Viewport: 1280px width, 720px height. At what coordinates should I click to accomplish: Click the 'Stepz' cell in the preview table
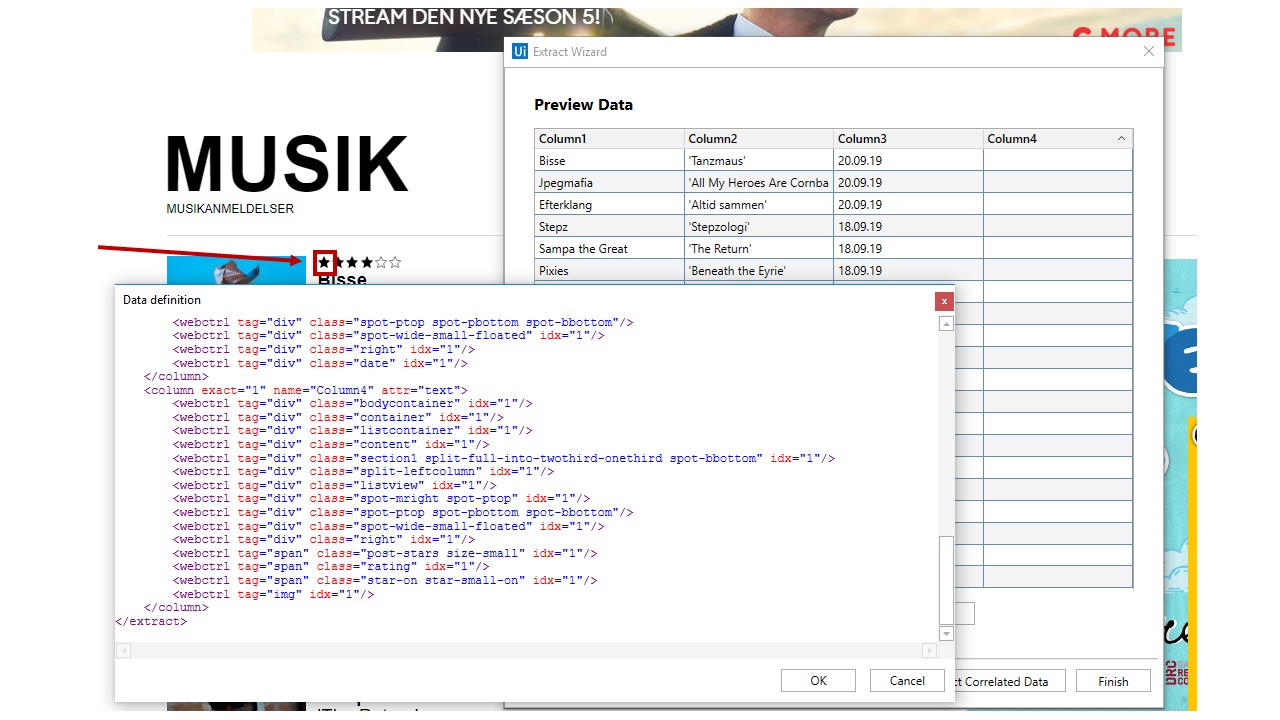point(609,227)
